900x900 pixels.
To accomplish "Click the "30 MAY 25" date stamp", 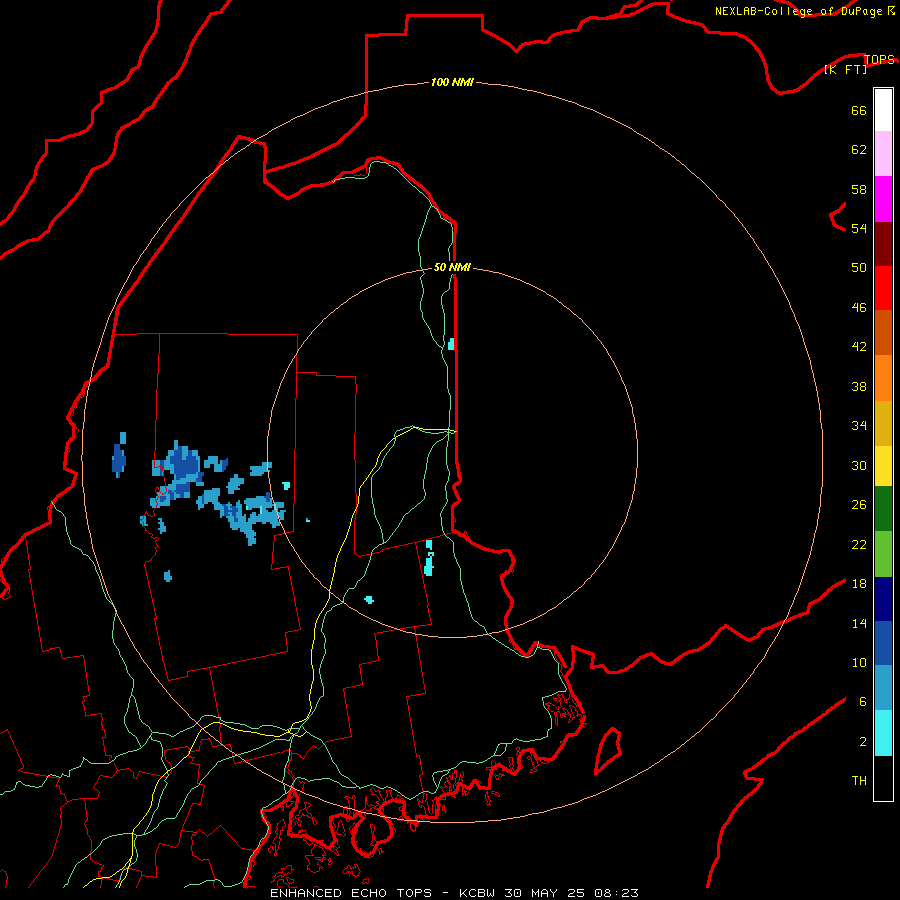I will [544, 893].
